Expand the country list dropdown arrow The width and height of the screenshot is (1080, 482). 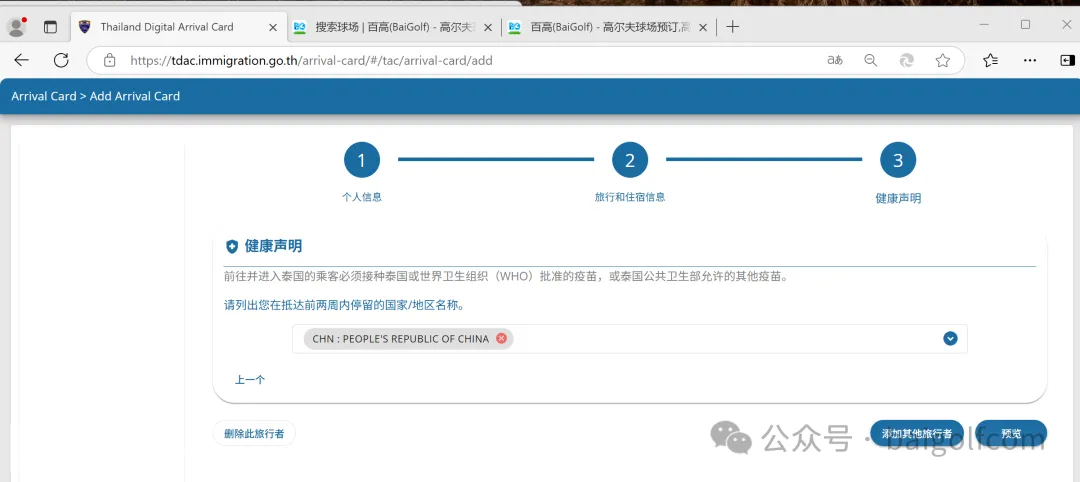tap(950, 339)
